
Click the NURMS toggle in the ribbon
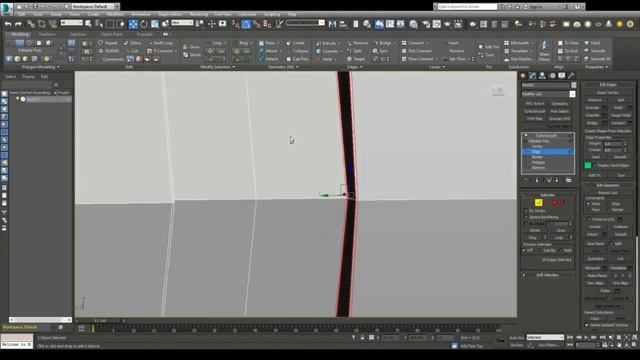pyautogui.click(x=109, y=51)
